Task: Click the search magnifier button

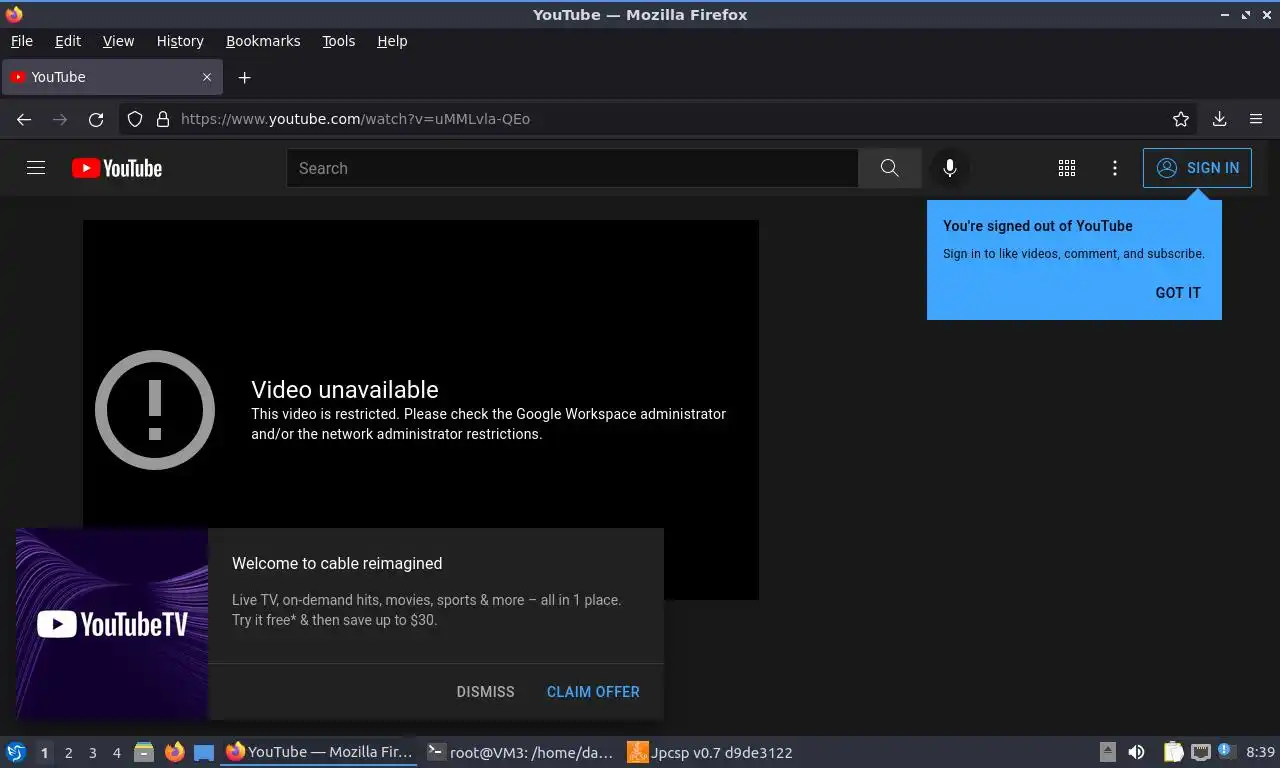Action: [890, 168]
